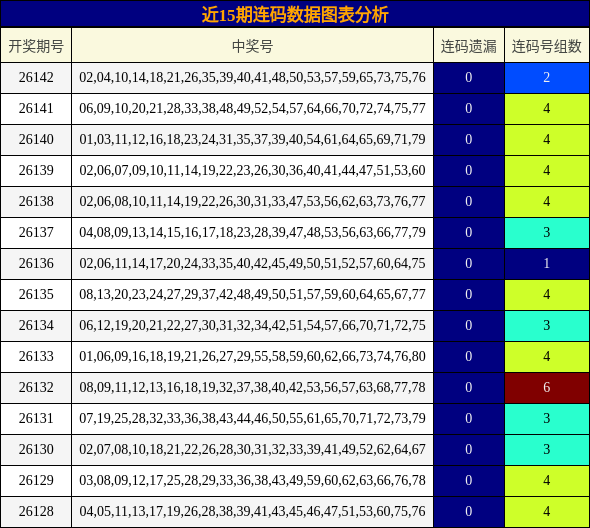The width and height of the screenshot is (590, 528).
Task: Click 连码遗漏 value 0 for period 26132
Action: 468,387
